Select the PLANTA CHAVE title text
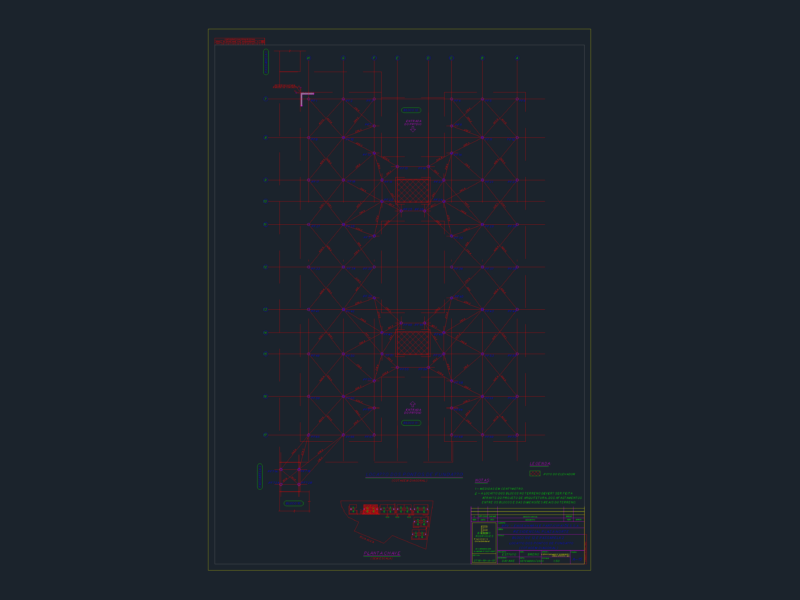The image size is (800, 600). click(382, 554)
